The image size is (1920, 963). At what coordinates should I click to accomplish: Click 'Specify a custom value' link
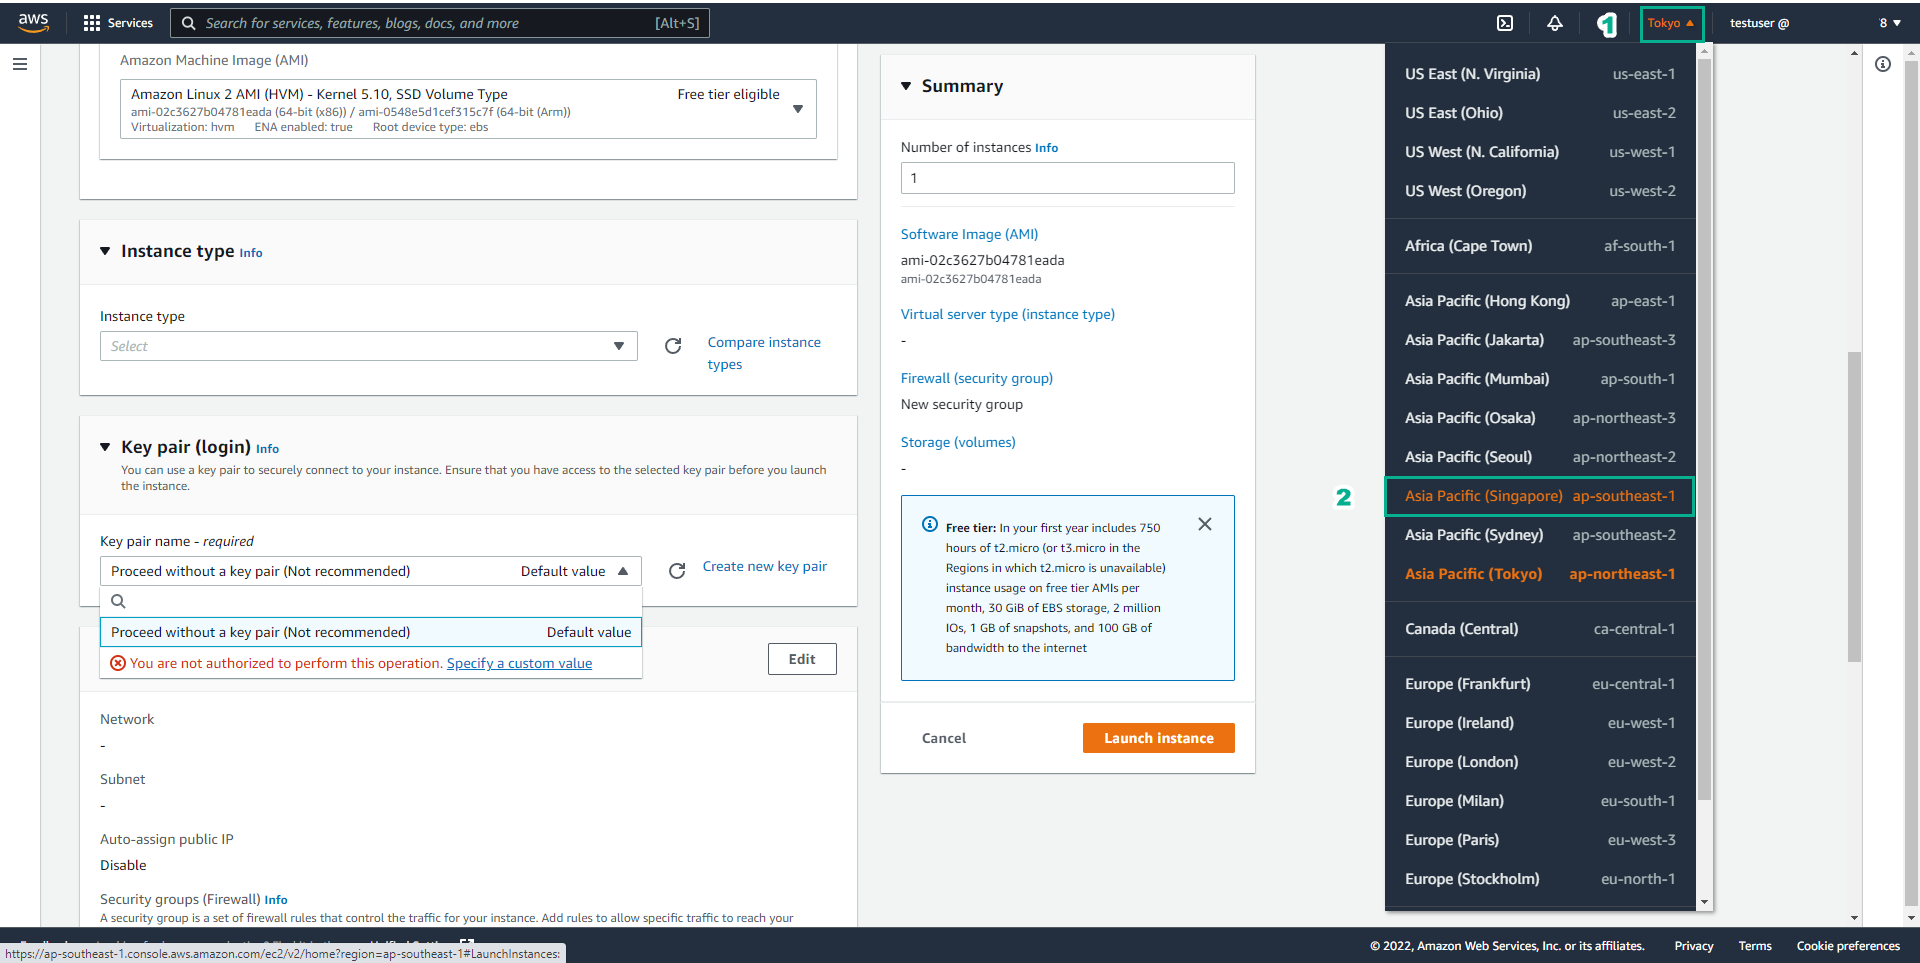519,663
